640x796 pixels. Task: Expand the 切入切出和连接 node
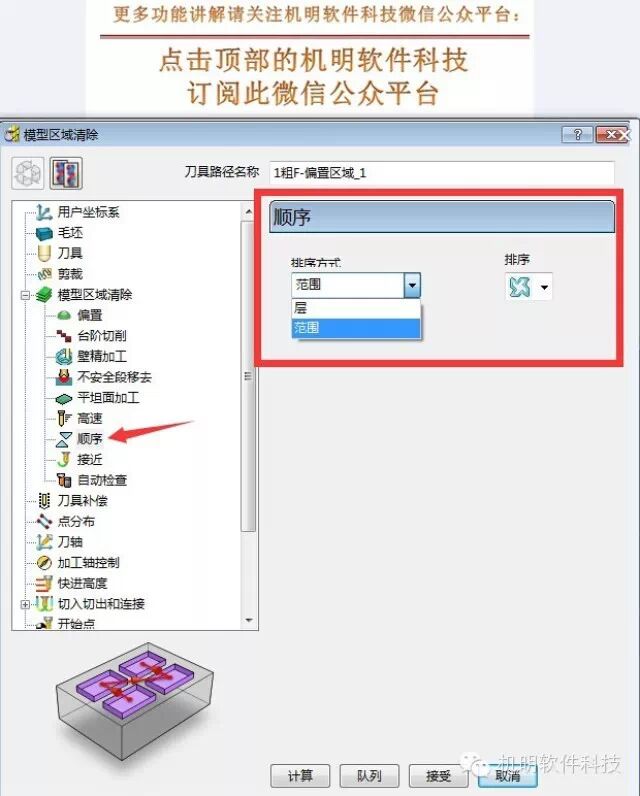click(x=25, y=604)
